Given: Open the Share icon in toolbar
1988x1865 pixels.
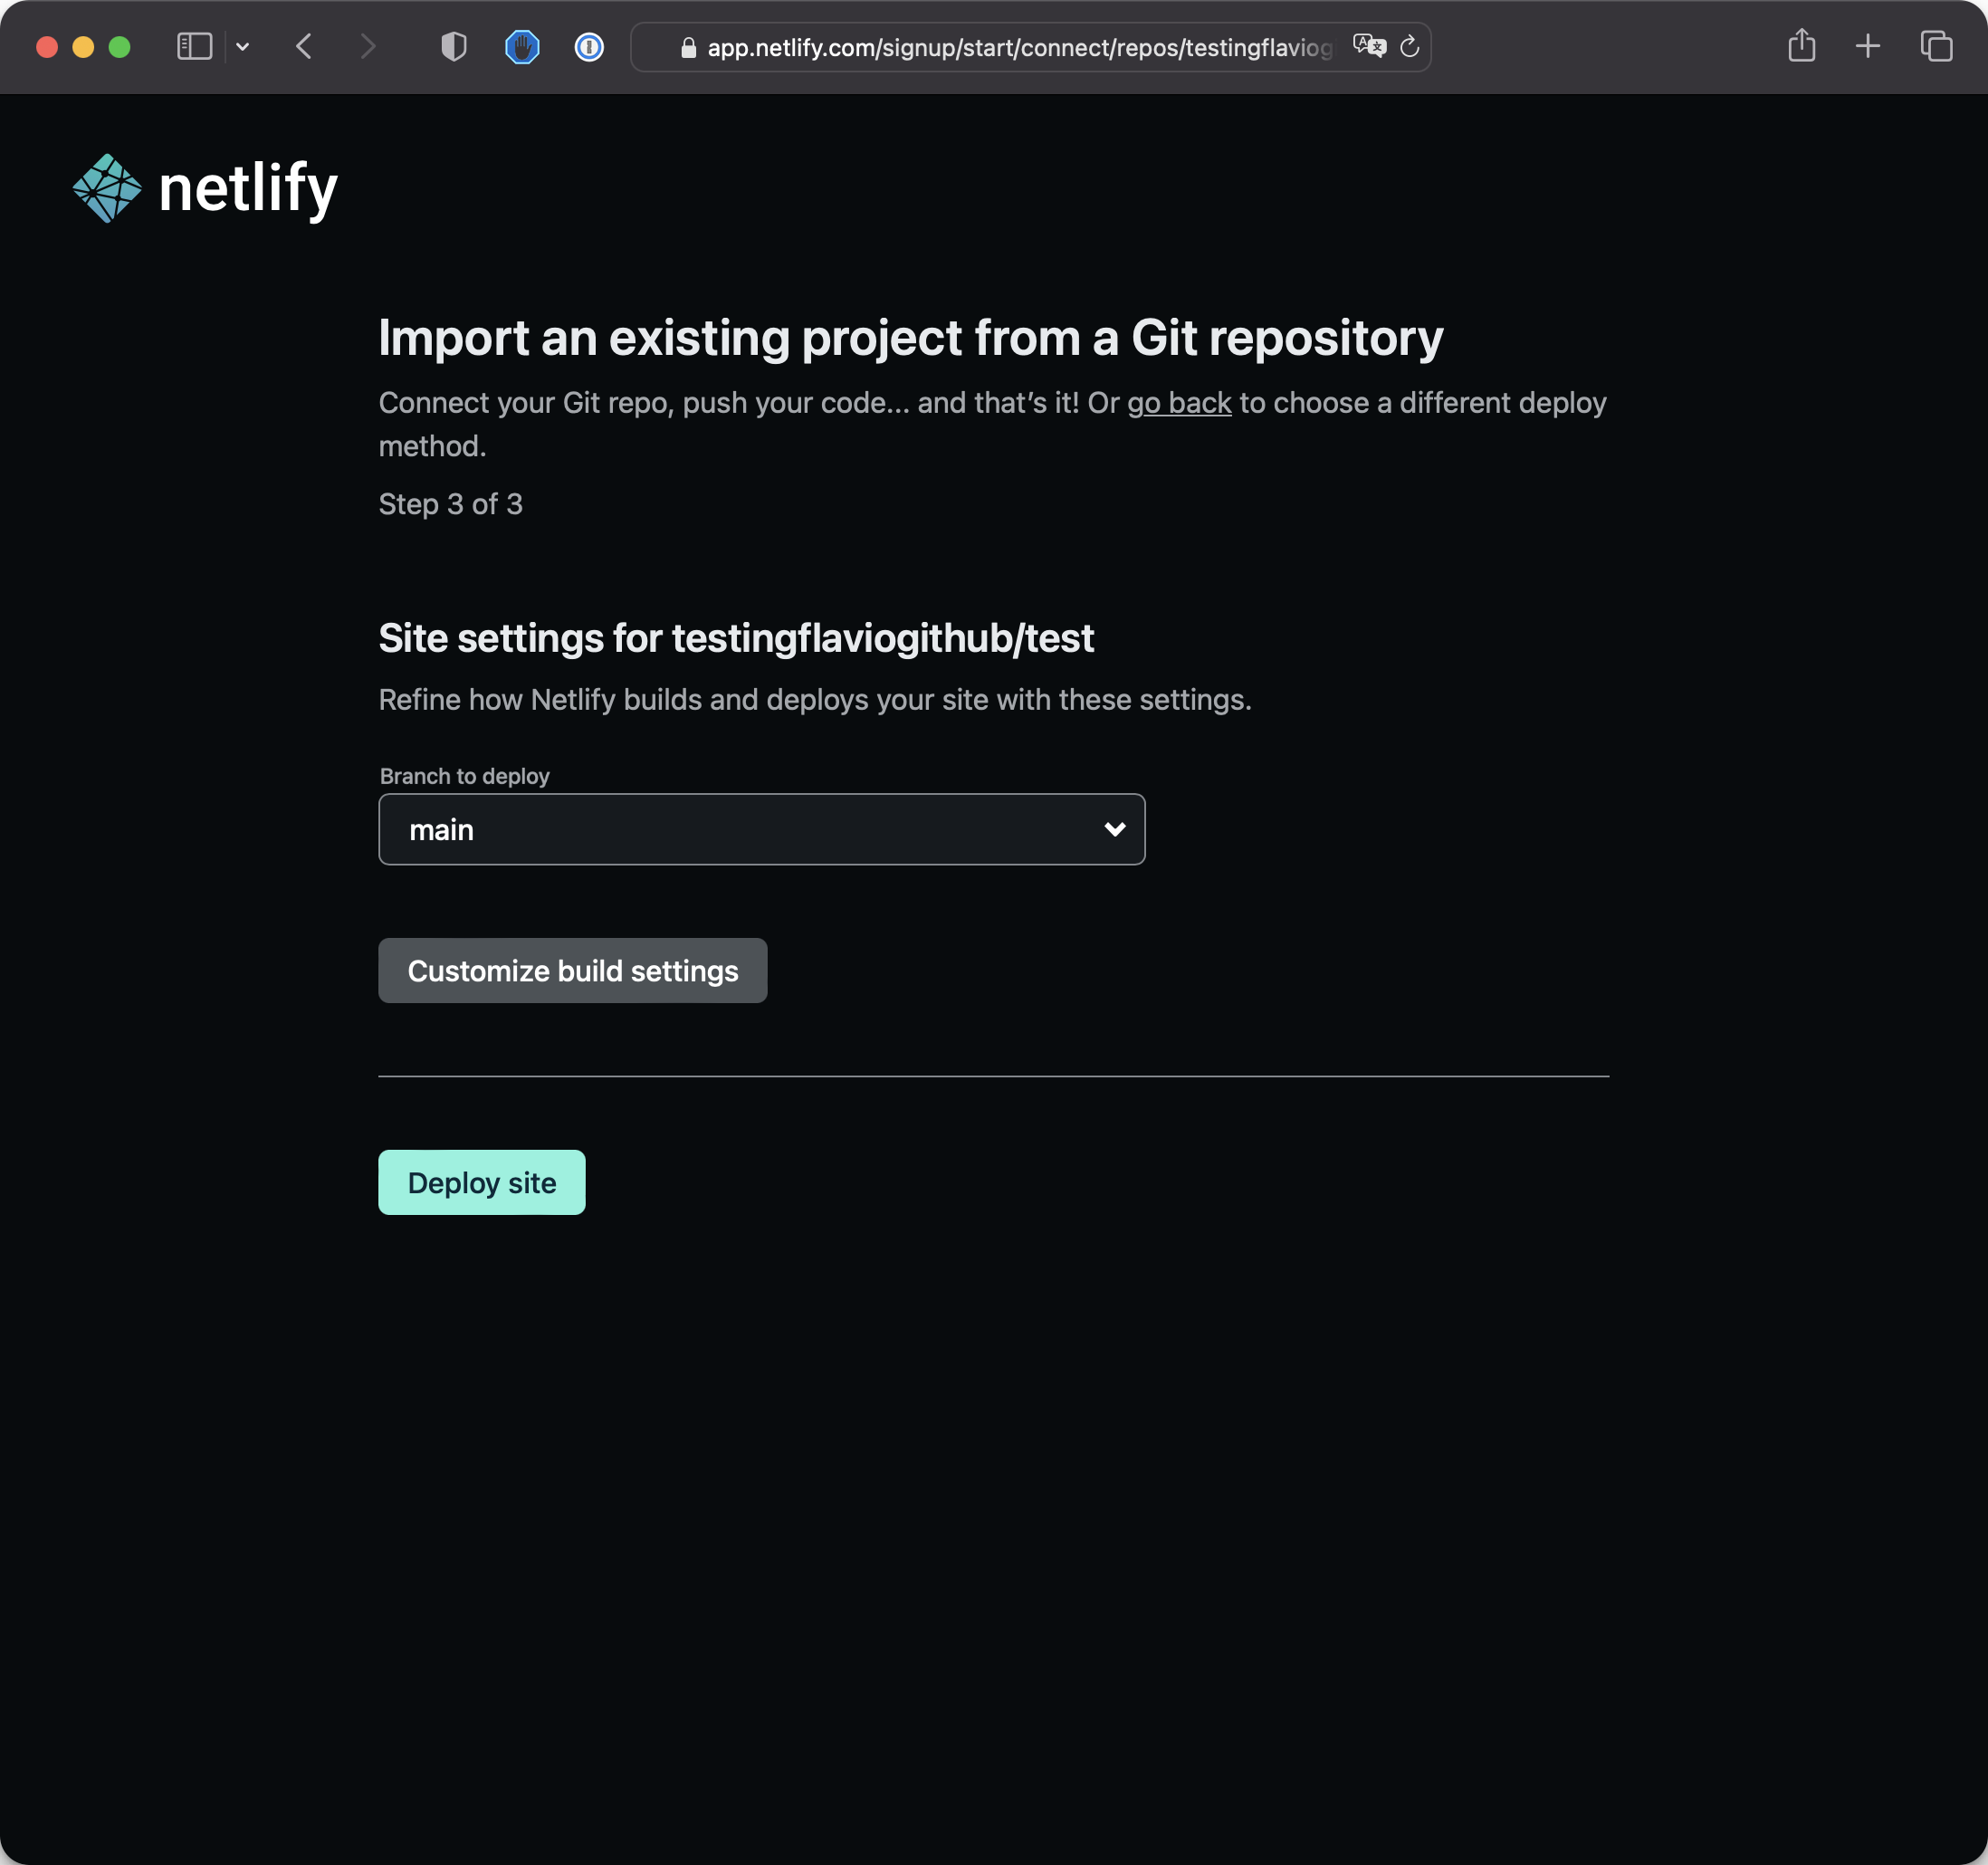Looking at the screenshot, I should (x=1801, y=46).
